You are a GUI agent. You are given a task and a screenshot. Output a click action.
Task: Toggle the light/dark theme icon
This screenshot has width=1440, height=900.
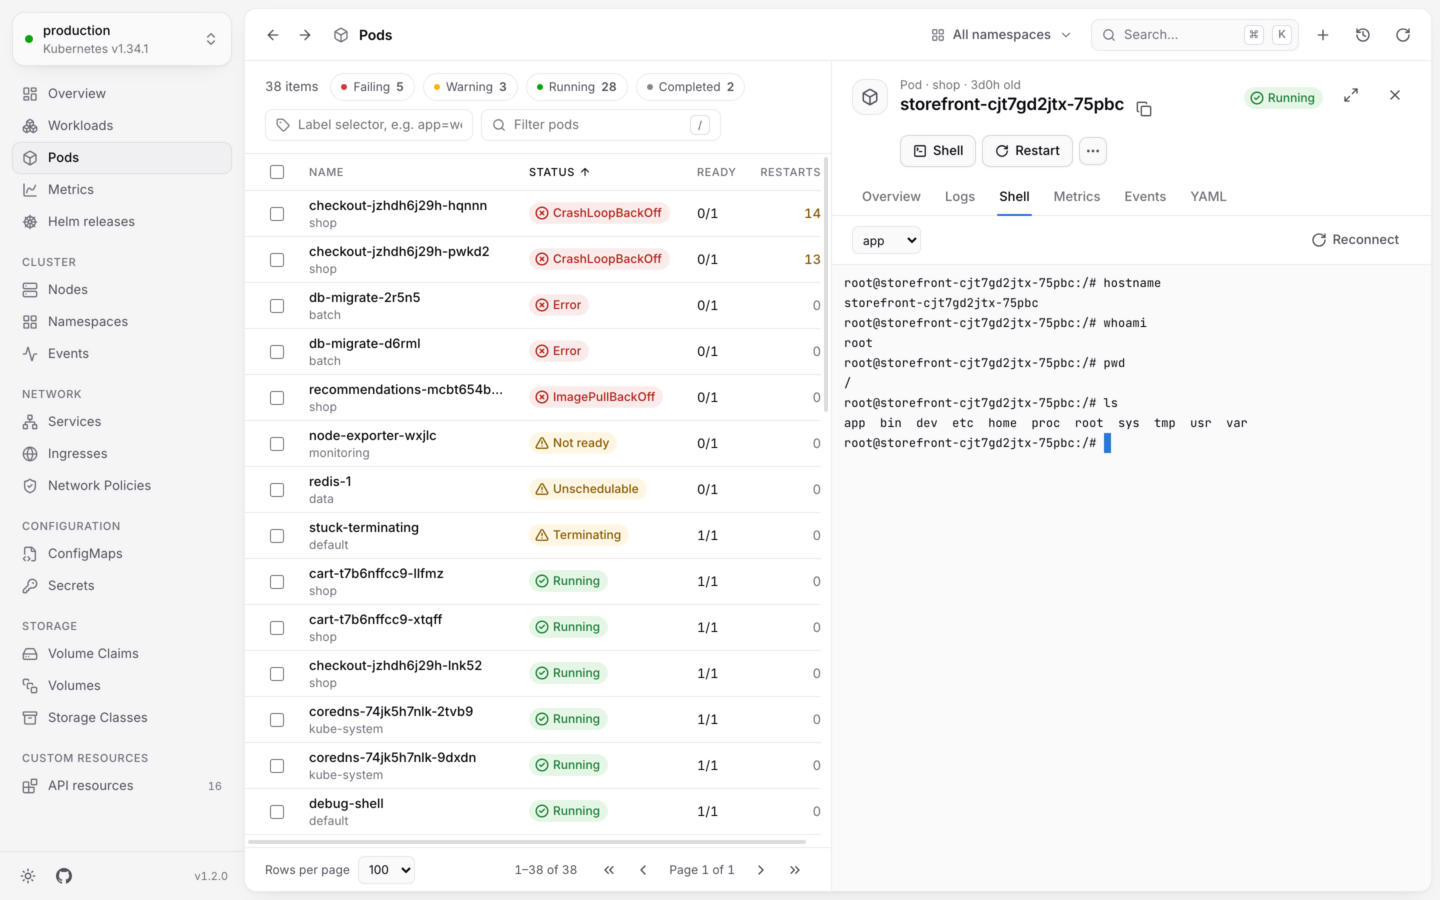(x=28, y=876)
